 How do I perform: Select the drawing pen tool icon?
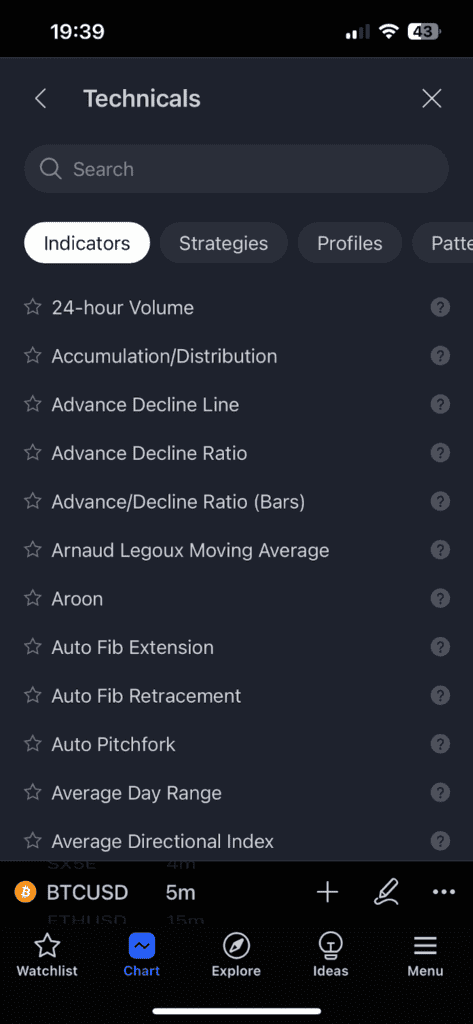coord(386,891)
